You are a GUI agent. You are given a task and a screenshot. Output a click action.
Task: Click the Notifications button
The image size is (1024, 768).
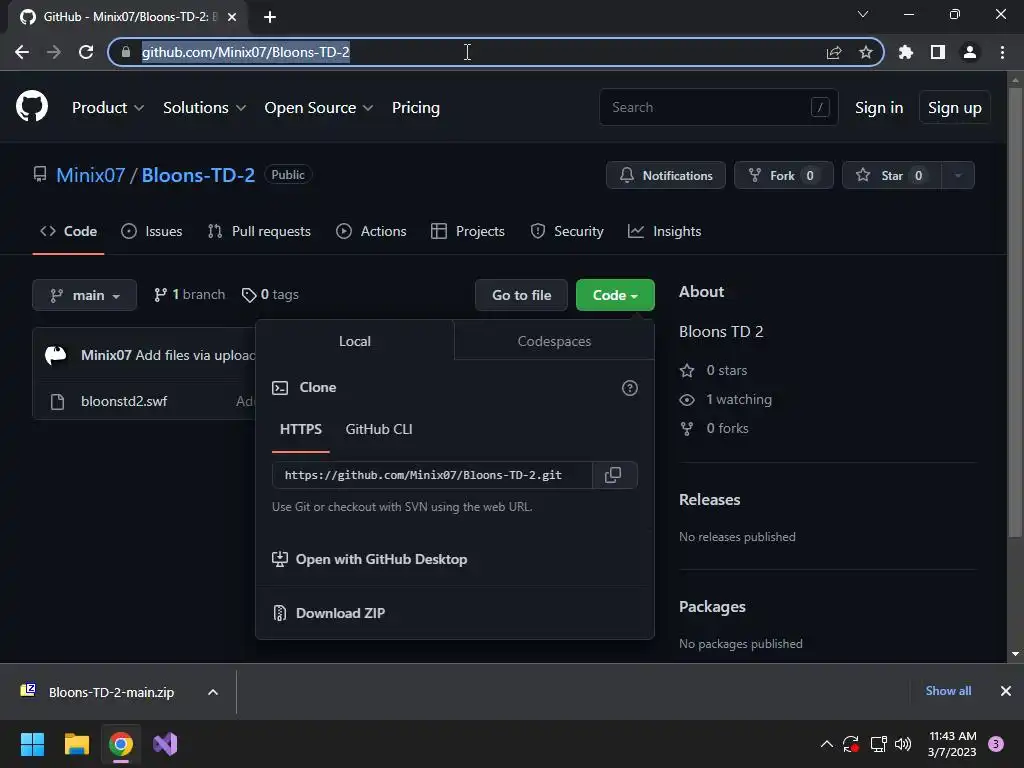[x=665, y=175]
